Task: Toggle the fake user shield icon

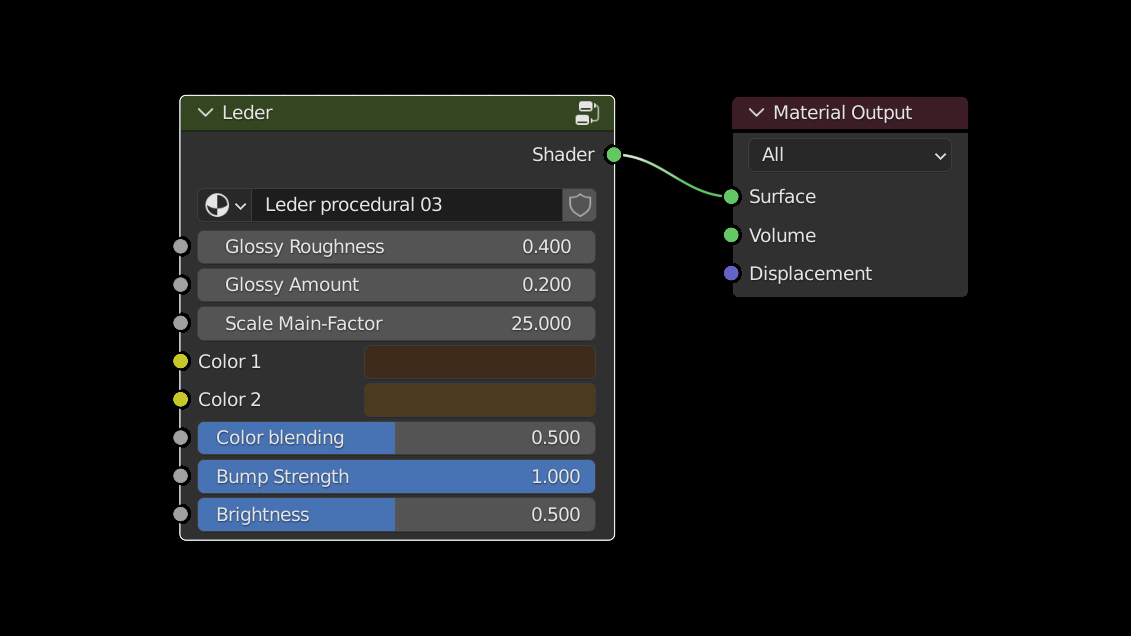Action: pos(580,205)
